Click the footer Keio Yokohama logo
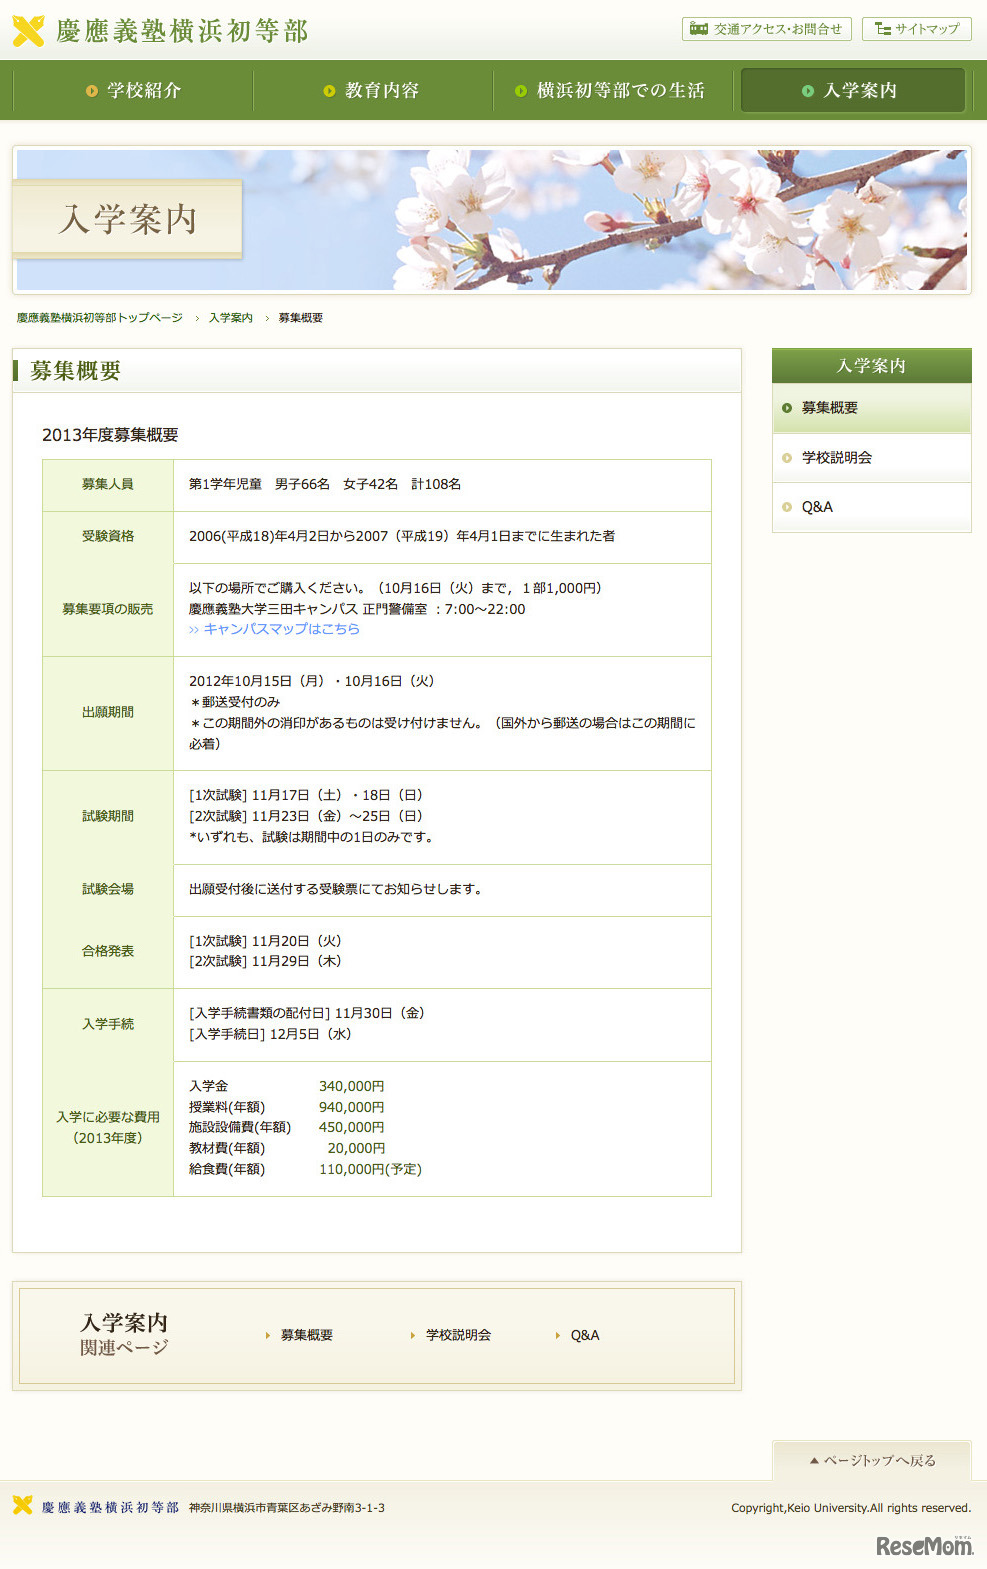Image resolution: width=987 pixels, height=1569 pixels. click(x=97, y=1507)
